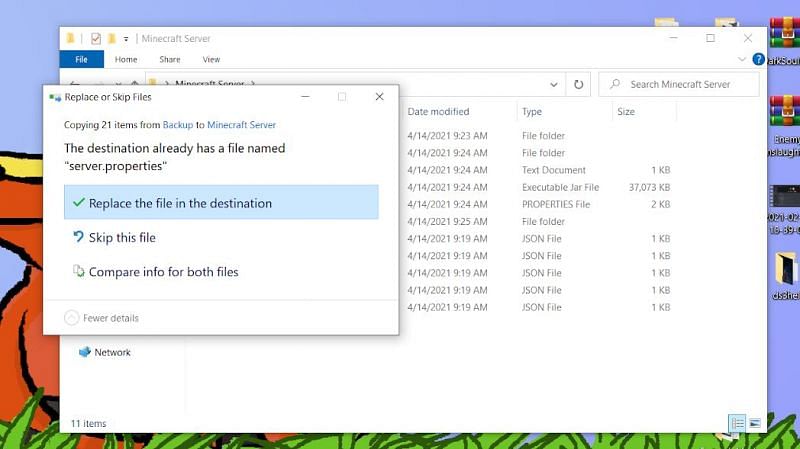Open the Explorer Help question mark icon
The height and width of the screenshot is (449, 800).
(x=760, y=60)
